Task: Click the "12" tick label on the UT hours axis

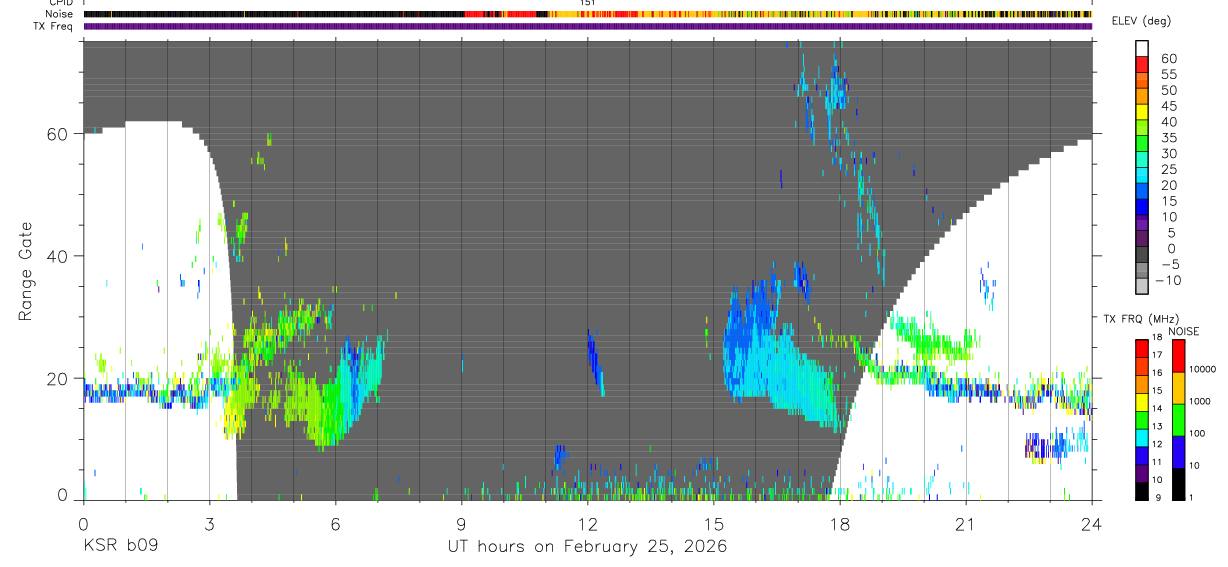Action: tap(588, 523)
